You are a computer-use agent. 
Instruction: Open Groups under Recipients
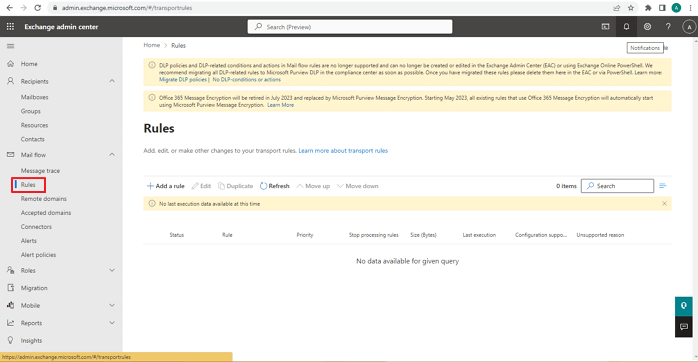pos(31,111)
